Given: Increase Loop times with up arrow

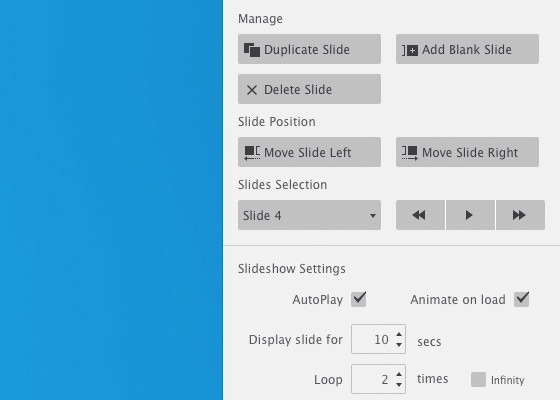Looking at the screenshot, I should click(x=399, y=374).
